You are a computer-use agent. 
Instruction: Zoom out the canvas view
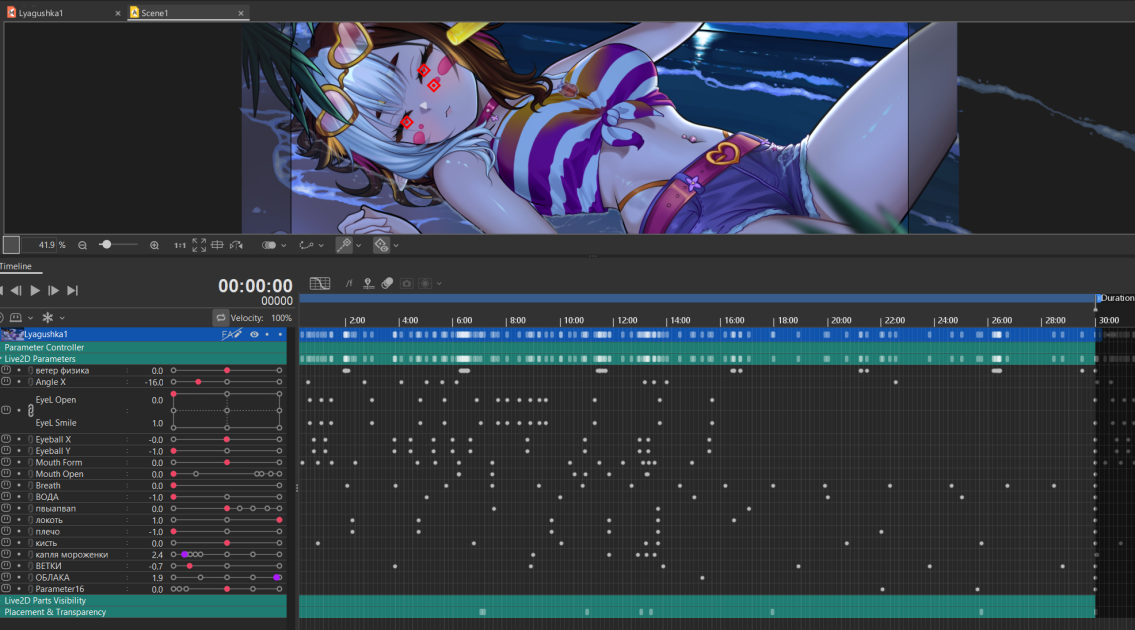[x=83, y=245]
